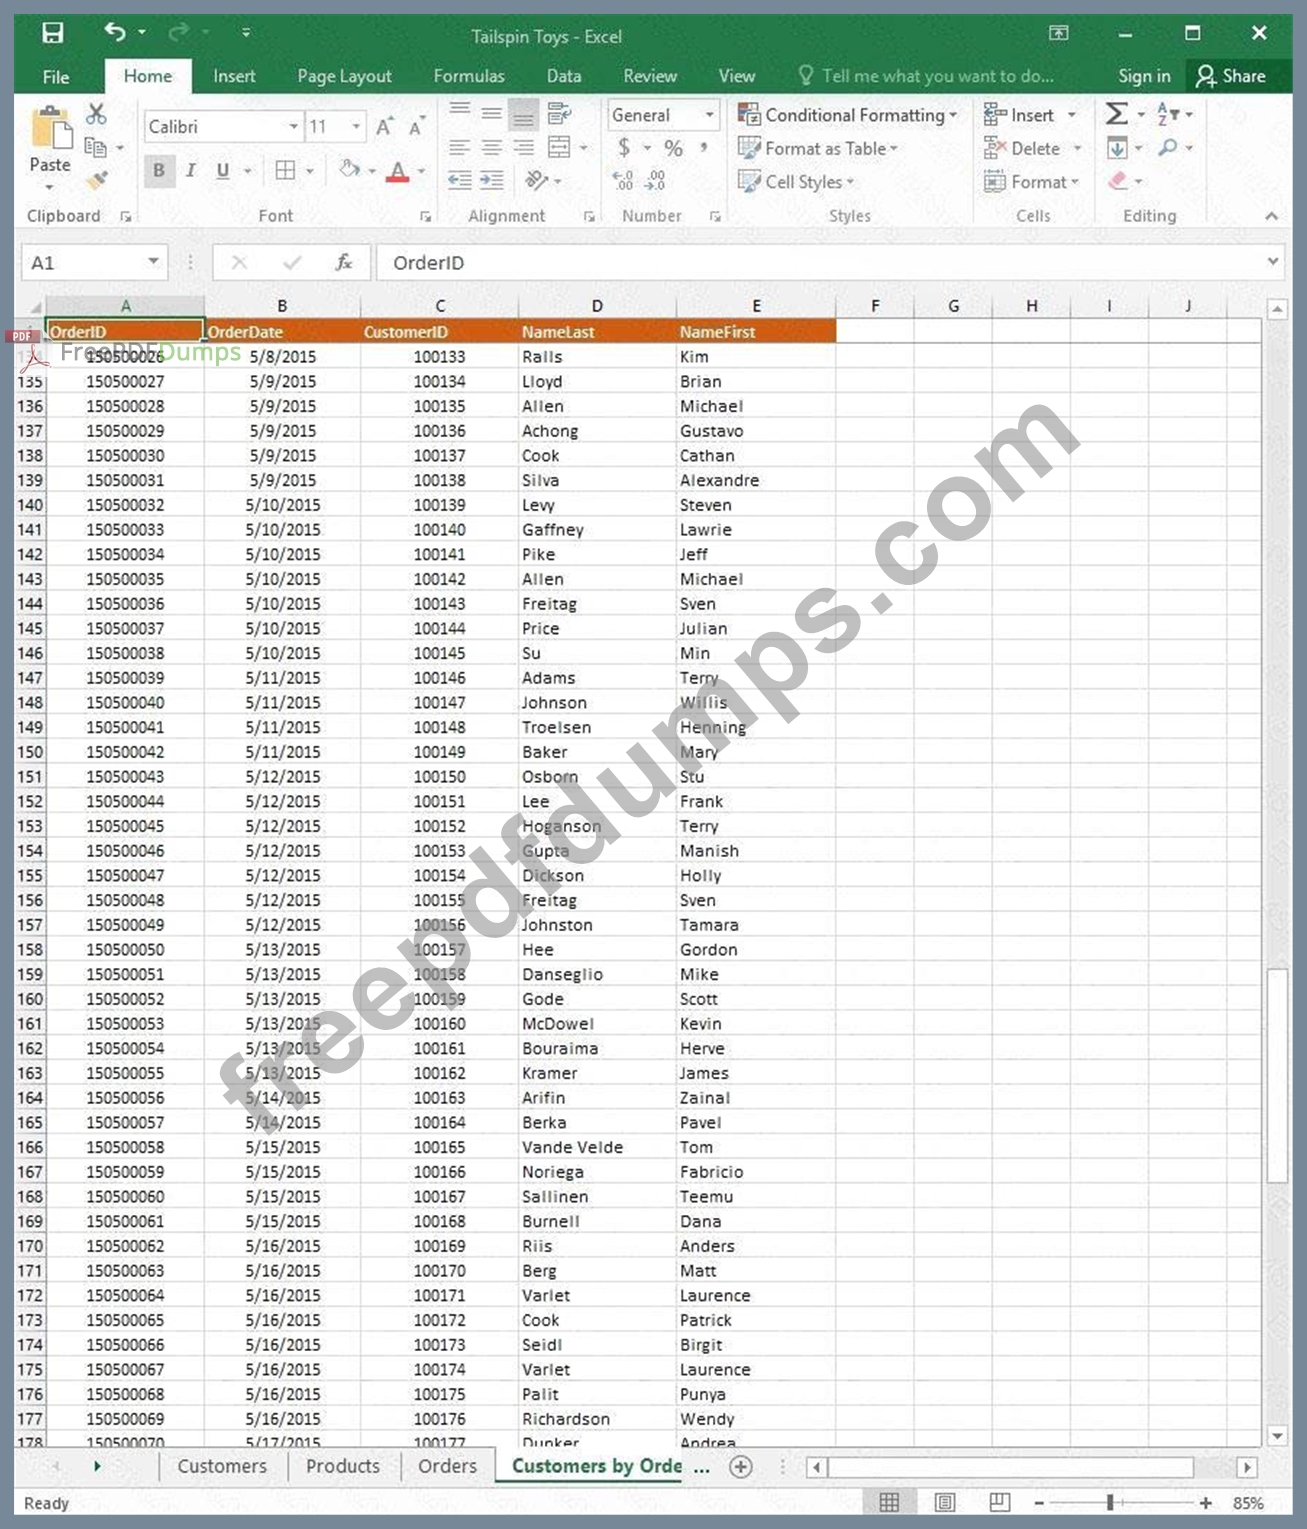
Task: Add a new sheet with plus icon
Action: [740, 1467]
